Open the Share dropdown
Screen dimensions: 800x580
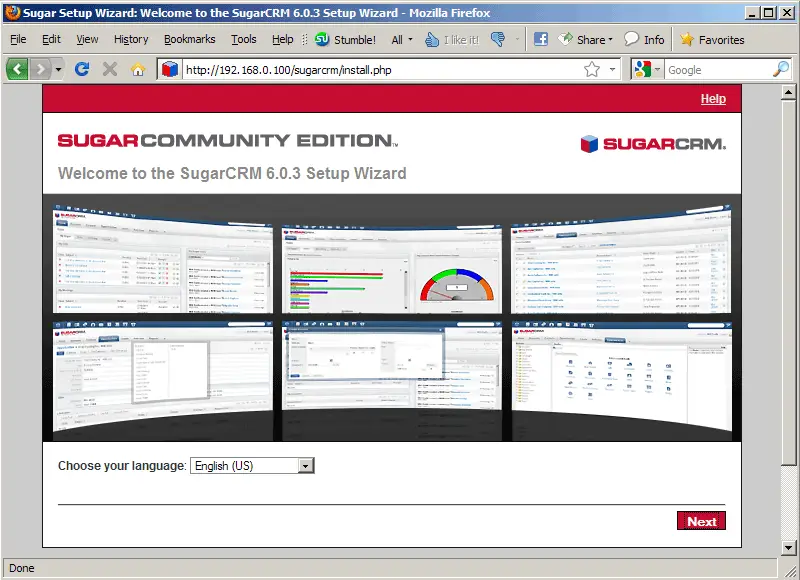coord(585,39)
